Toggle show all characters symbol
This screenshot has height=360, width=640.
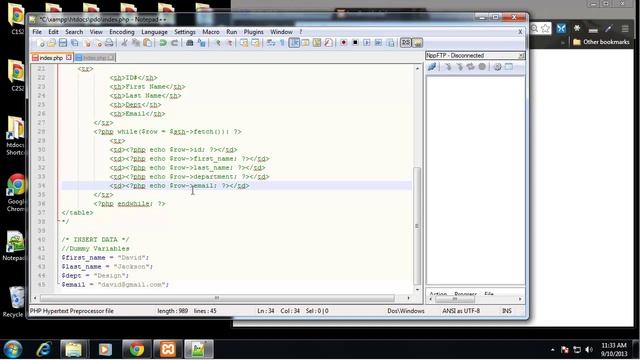pos(282,43)
